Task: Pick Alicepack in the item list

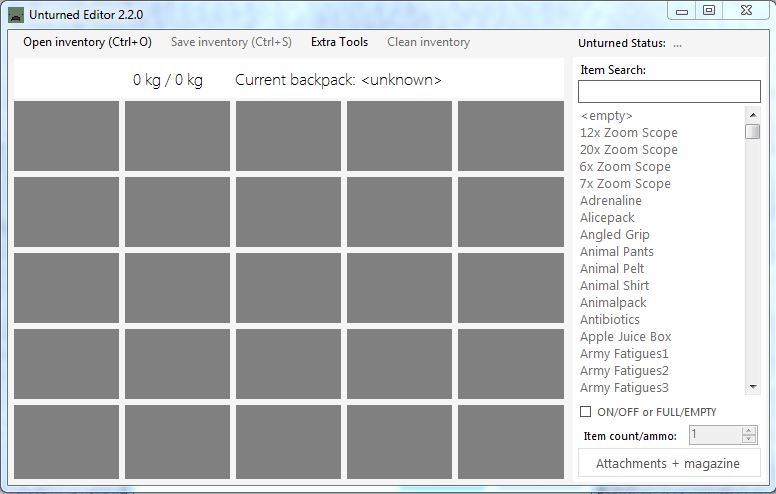Action: tap(607, 218)
